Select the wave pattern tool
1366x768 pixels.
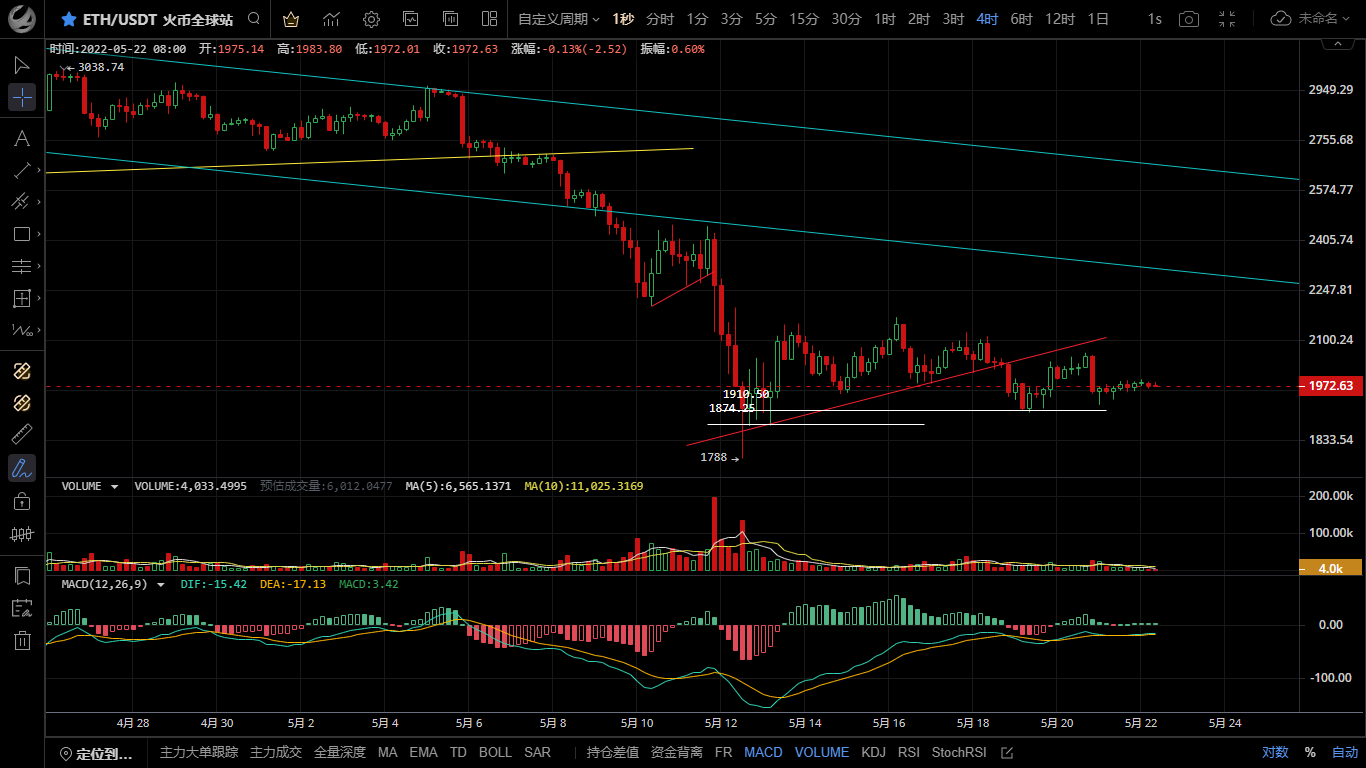tap(21, 330)
